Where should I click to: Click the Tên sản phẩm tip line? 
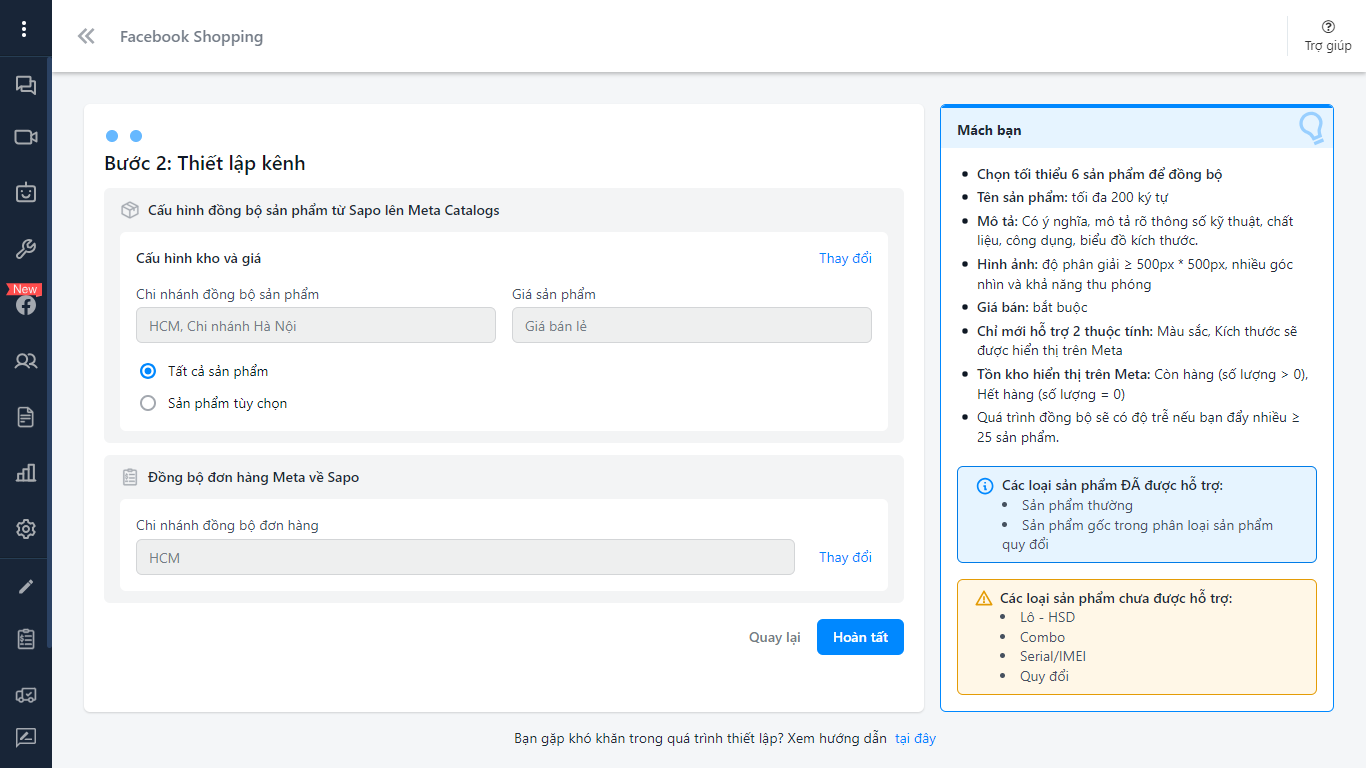[x=1072, y=197]
